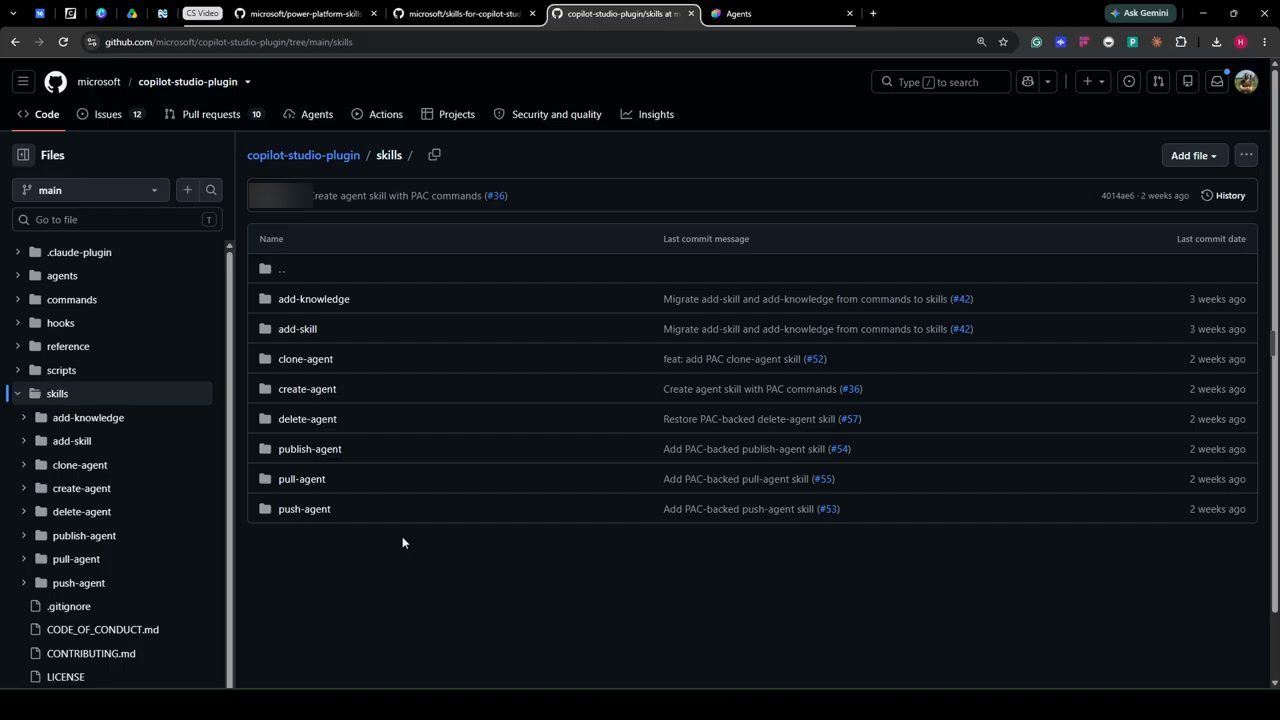Viewport: 1280px width, 720px height.
Task: Open the Insights tab
Action: [647, 114]
